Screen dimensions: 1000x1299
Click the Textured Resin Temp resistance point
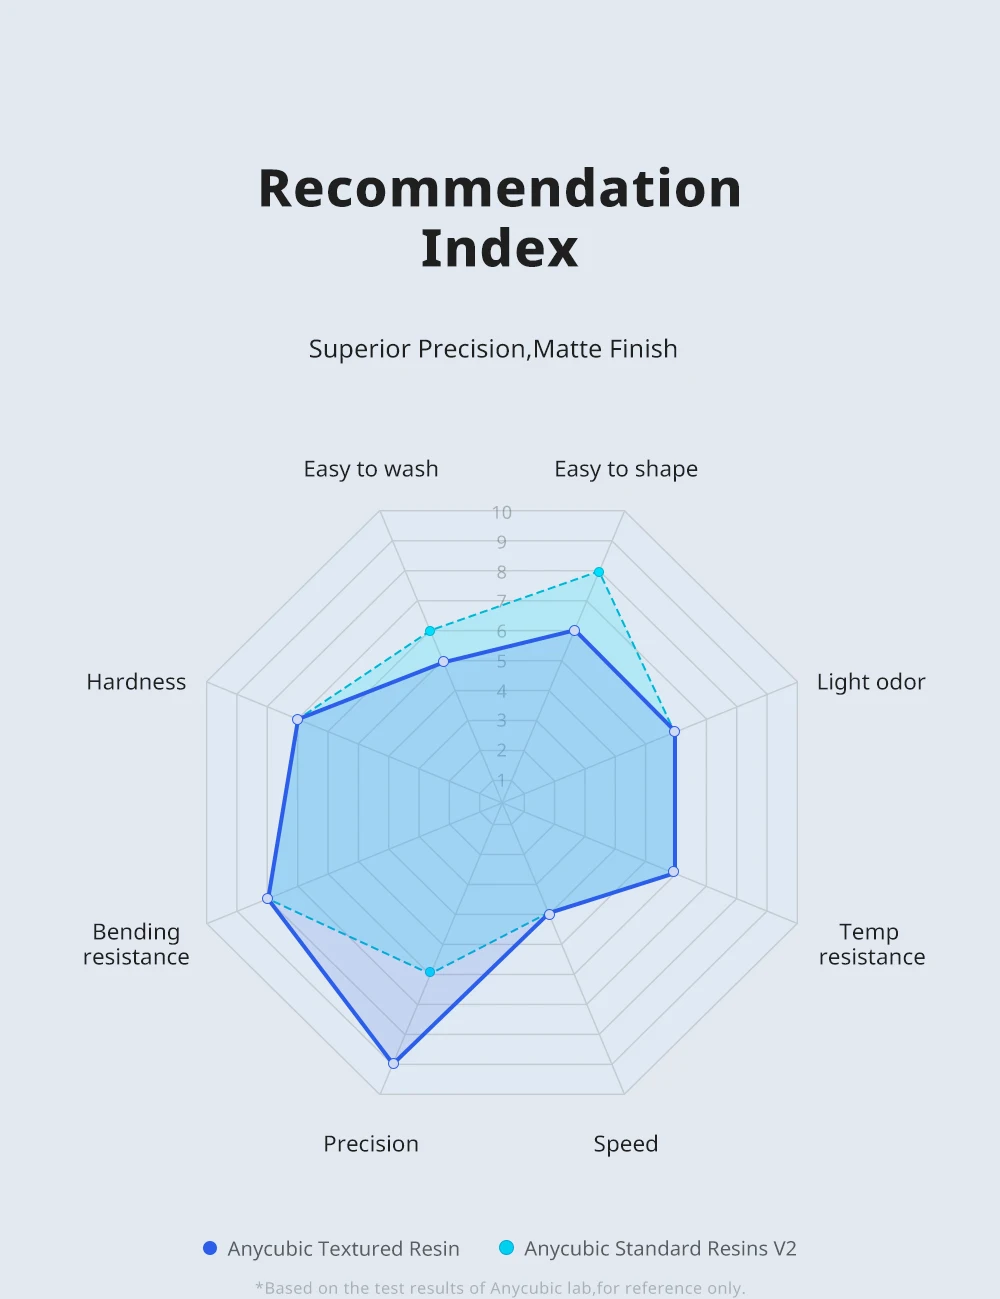(x=673, y=872)
